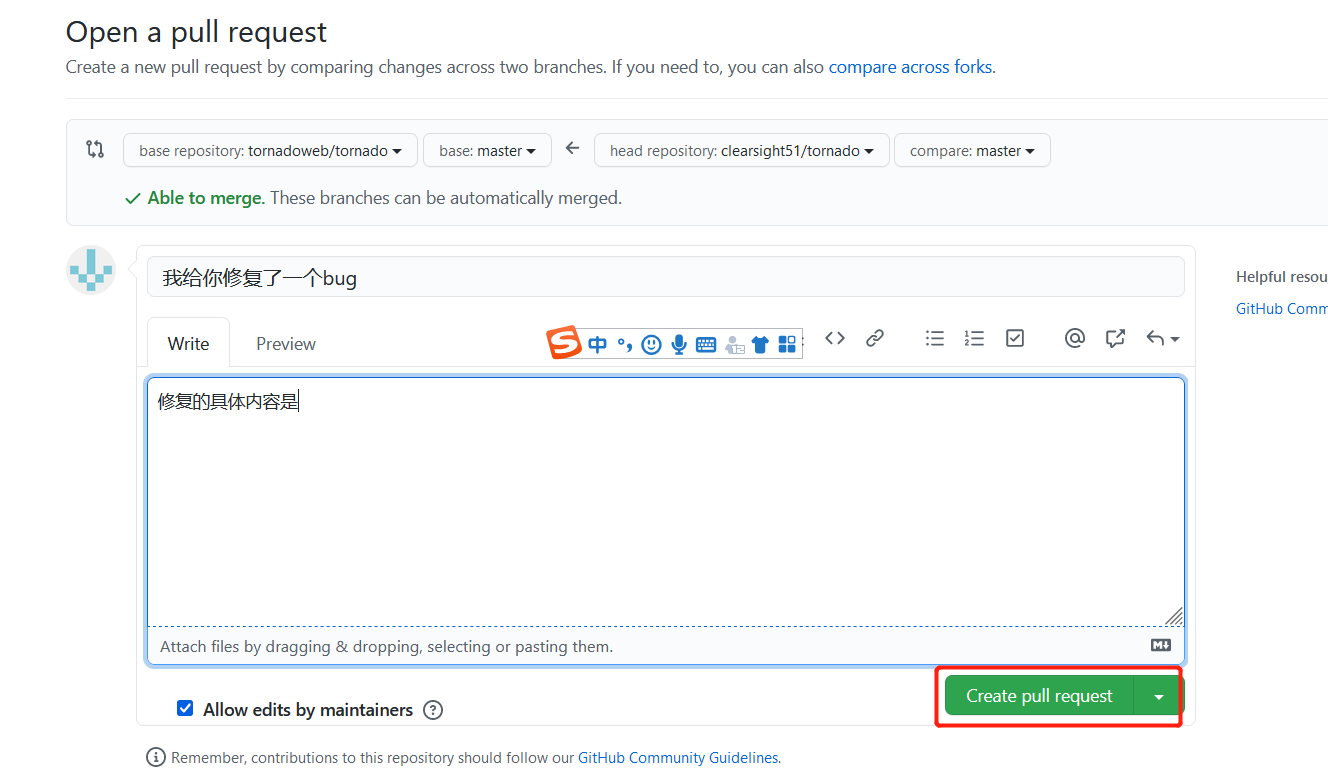Switch to the Preview tab
Image resolution: width=1328 pixels, height=770 pixels.
pyautogui.click(x=286, y=343)
